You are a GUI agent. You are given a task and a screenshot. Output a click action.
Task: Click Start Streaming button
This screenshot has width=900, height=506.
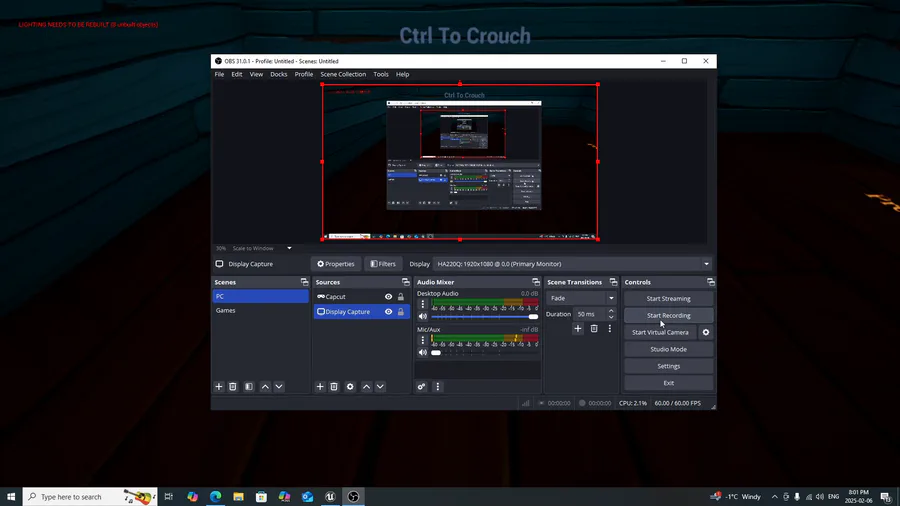[x=668, y=298]
